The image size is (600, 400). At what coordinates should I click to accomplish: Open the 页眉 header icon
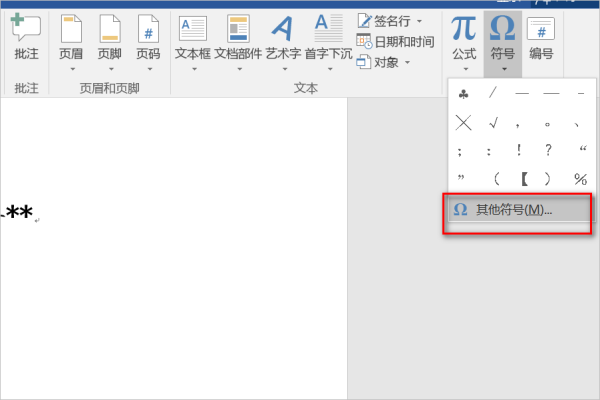pos(71,29)
